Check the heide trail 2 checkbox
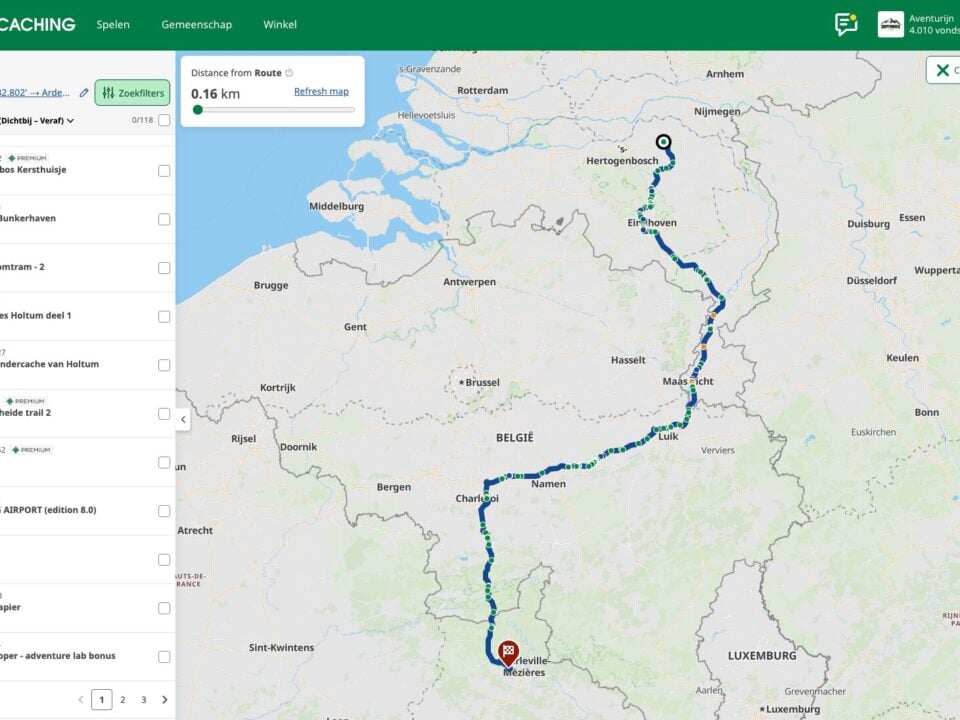This screenshot has width=960, height=720. click(x=164, y=414)
